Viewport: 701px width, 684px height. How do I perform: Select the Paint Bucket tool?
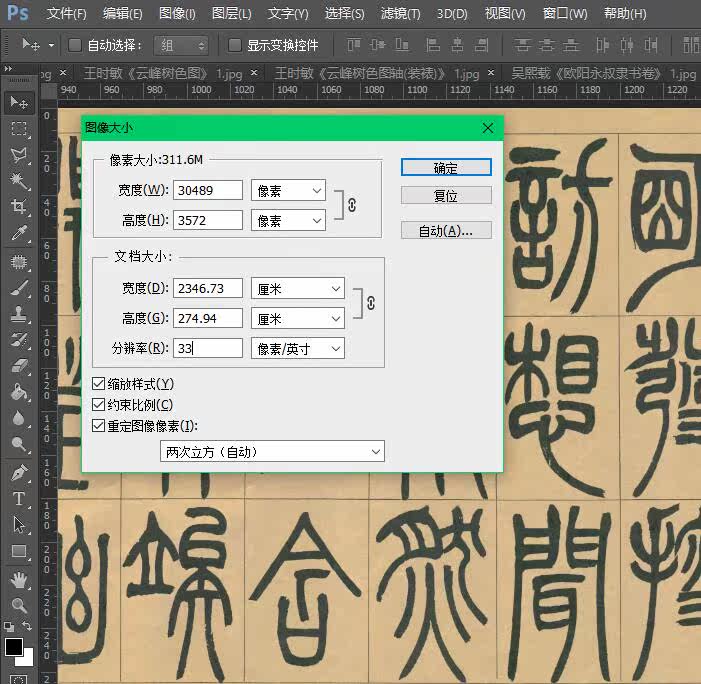coord(19,392)
